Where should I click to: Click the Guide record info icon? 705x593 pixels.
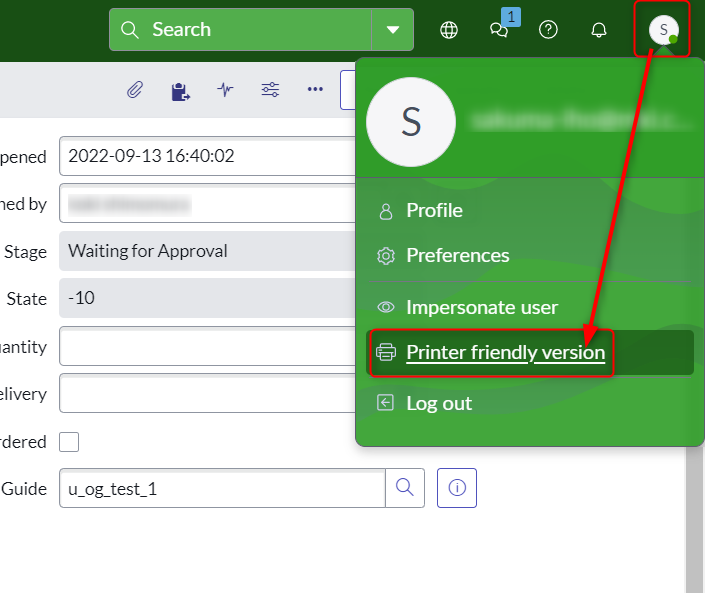coord(457,488)
